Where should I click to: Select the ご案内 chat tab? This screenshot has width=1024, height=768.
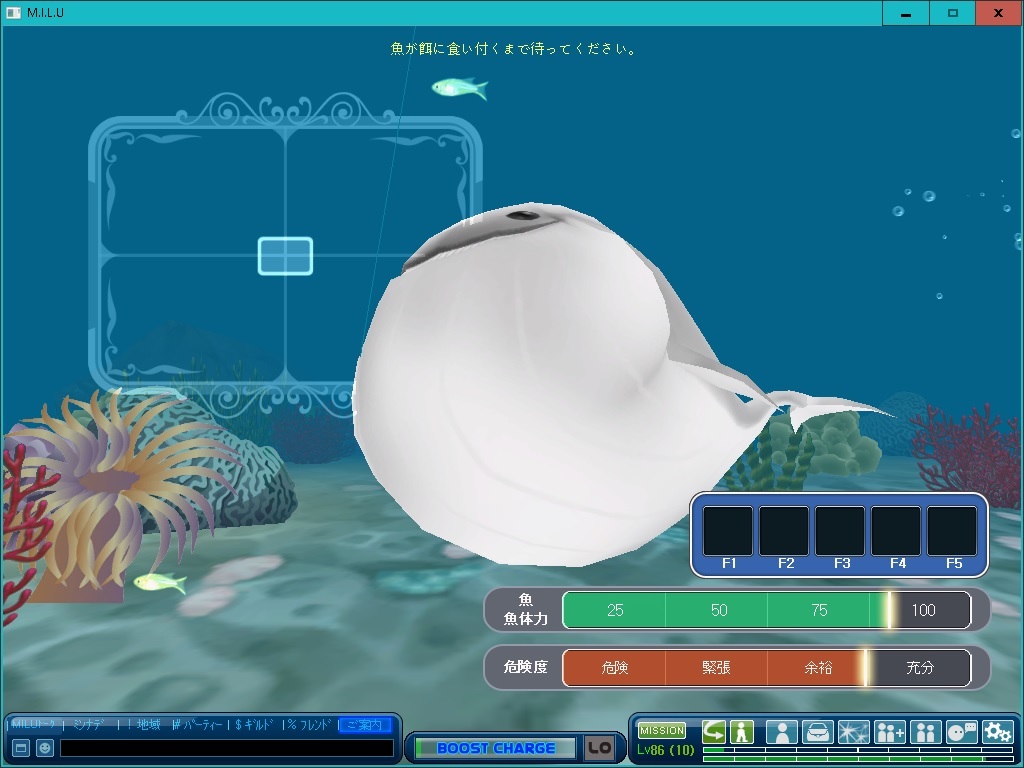point(364,725)
